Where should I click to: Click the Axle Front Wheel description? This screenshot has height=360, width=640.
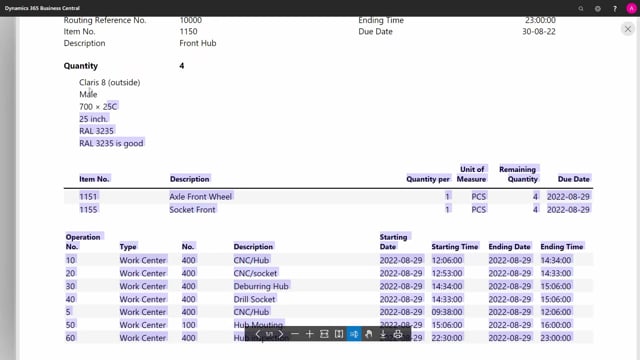[x=200, y=196]
